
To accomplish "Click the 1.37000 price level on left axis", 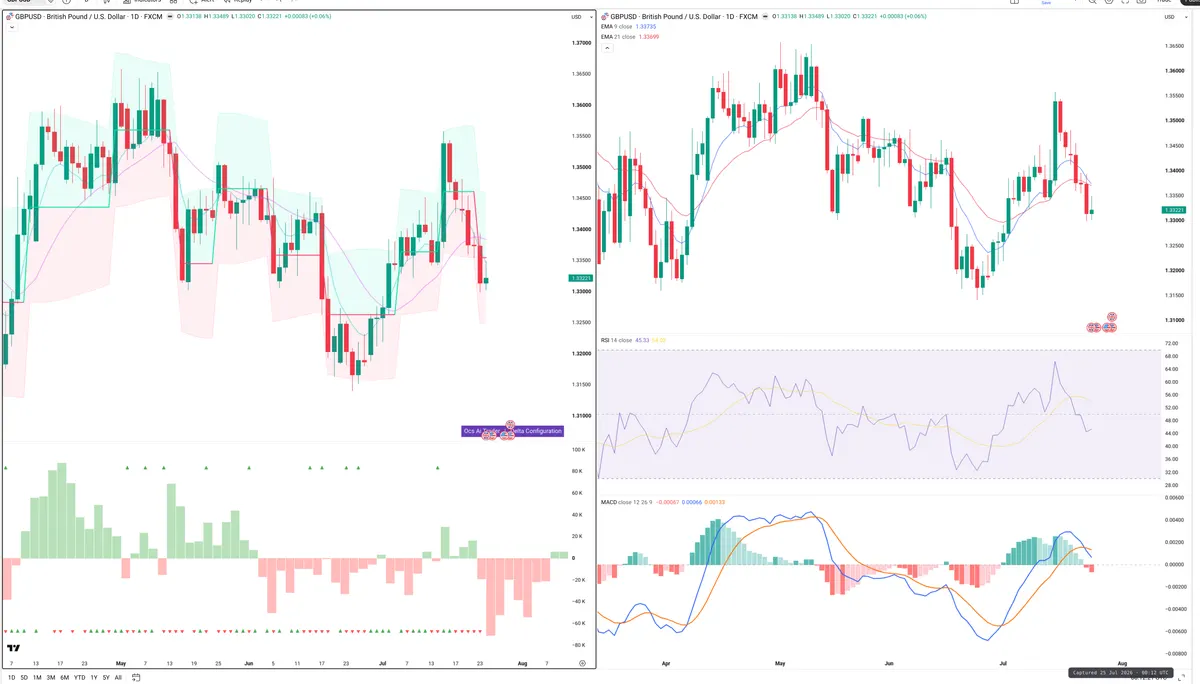I will point(579,43).
